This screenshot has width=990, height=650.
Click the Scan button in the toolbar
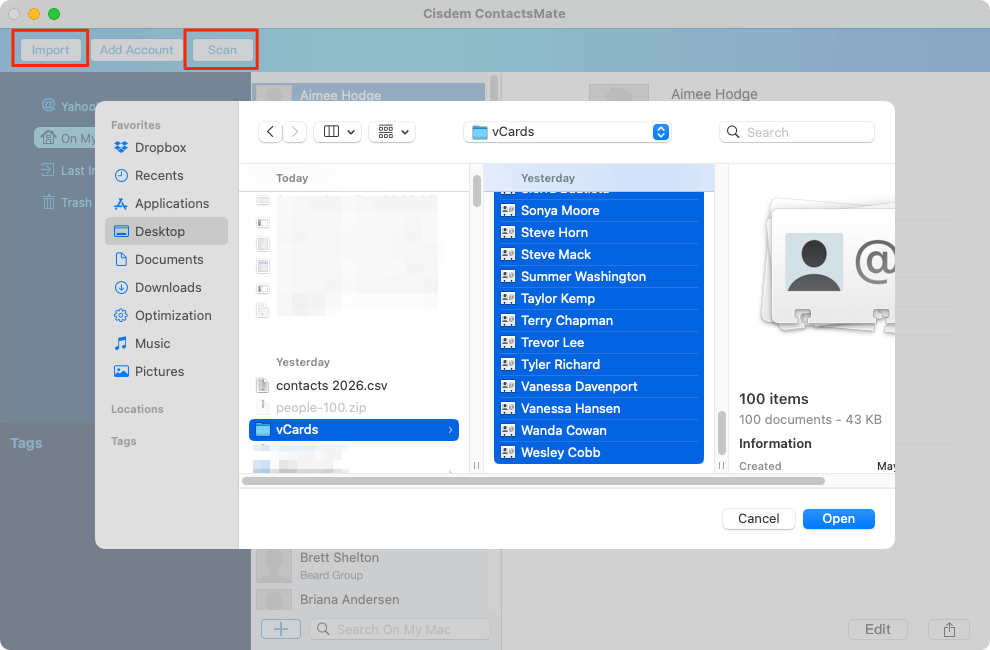222,50
